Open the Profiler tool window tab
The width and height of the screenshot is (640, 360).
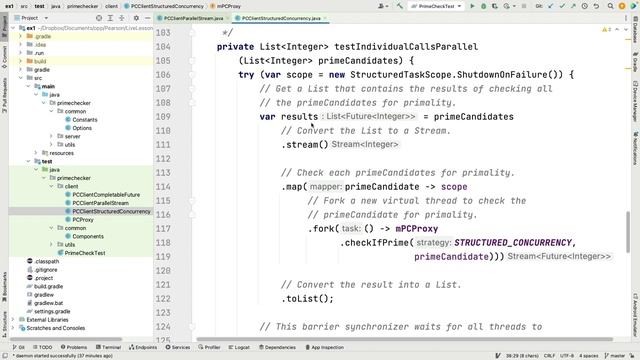(209, 347)
